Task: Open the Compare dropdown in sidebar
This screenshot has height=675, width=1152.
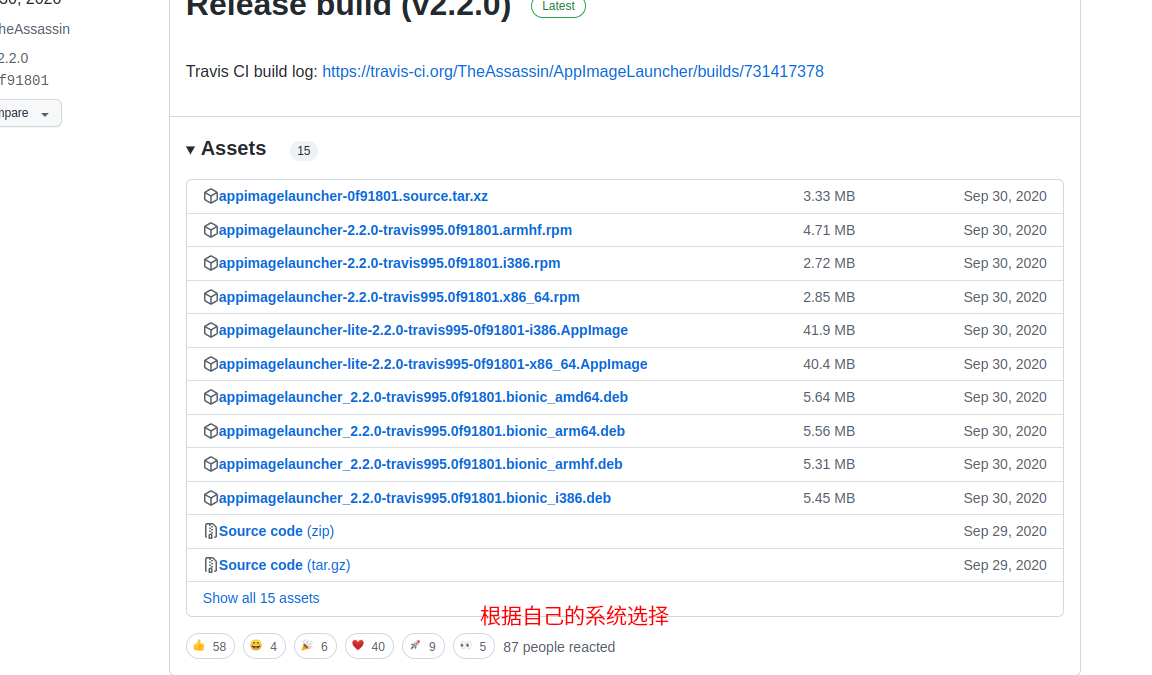Action: (29, 113)
